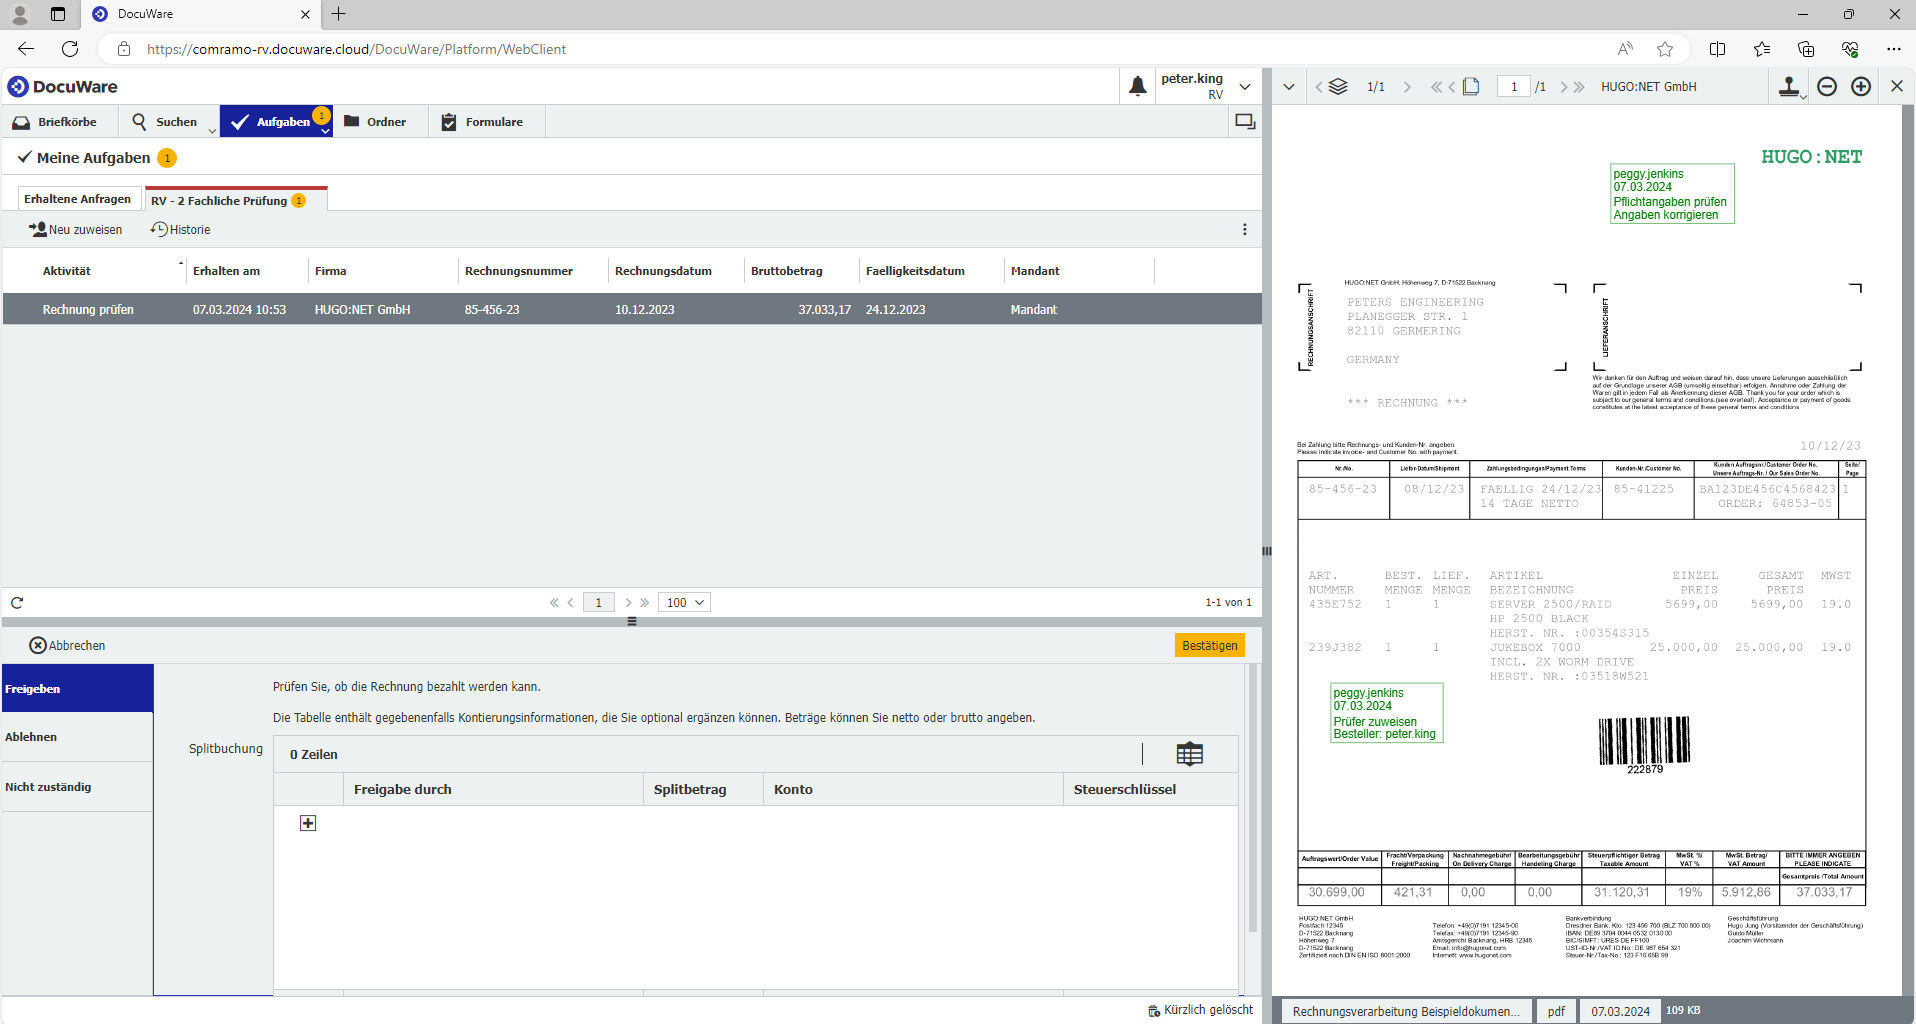This screenshot has width=1916, height=1024.
Task: Choose the Freigeben decision
Action: 78,689
